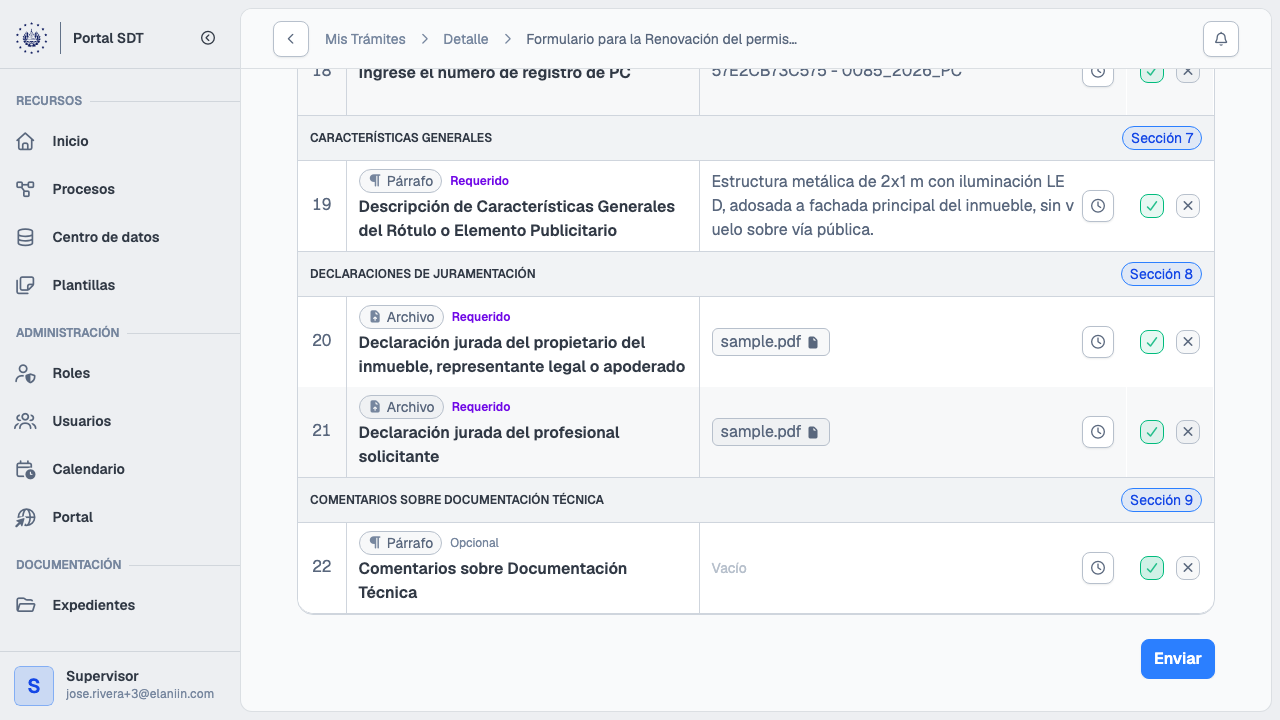
Task: Reject row 22 with the X button
Action: [x=1188, y=568]
